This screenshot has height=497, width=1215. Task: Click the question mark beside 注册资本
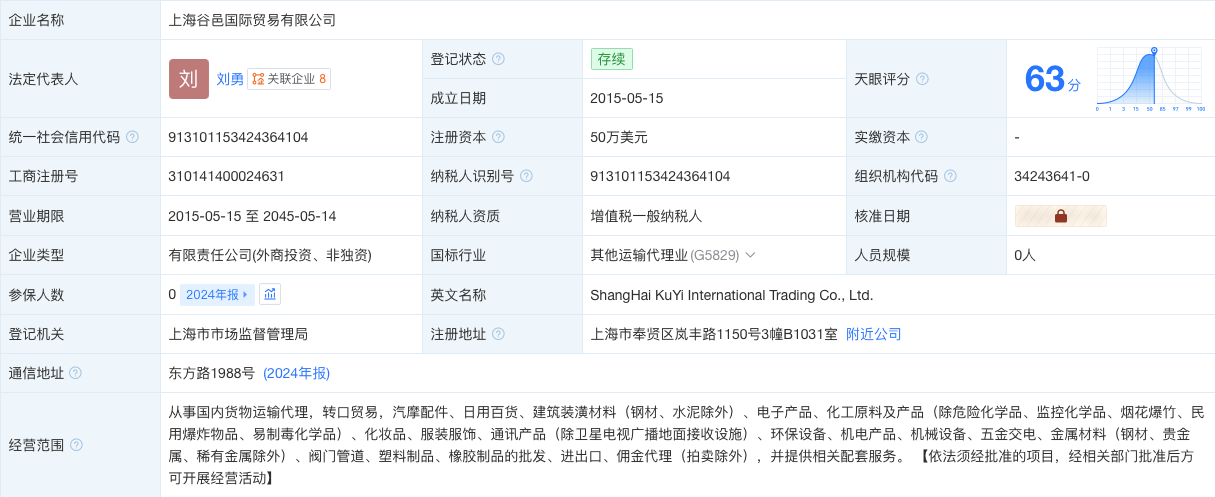tap(498, 137)
